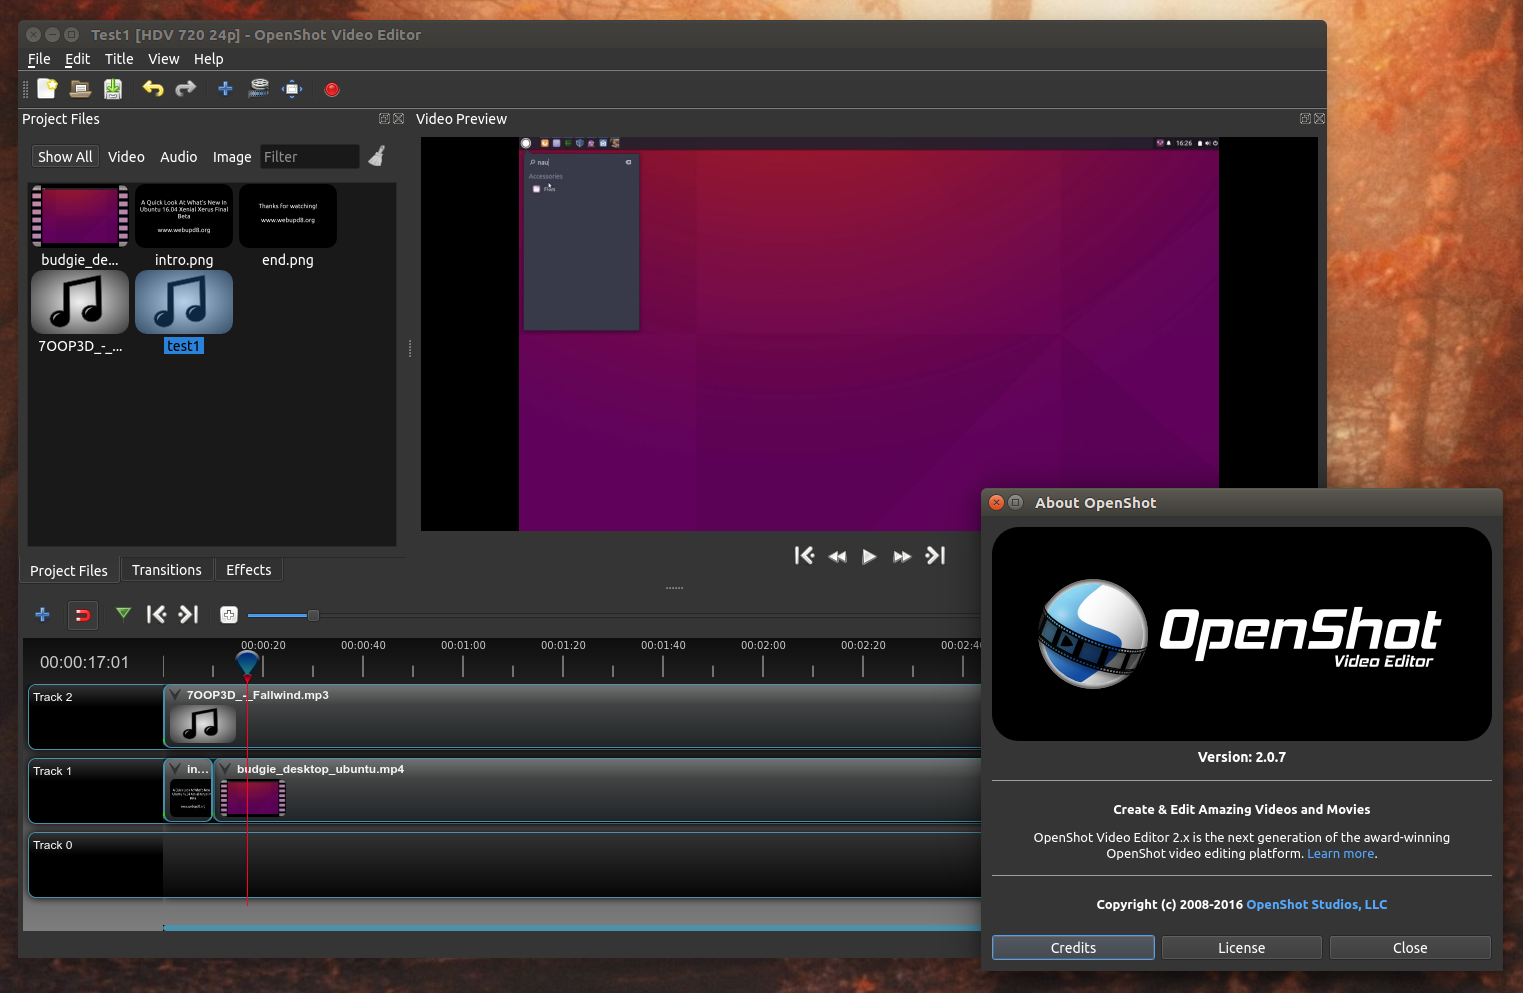This screenshot has width=1523, height=993.
Task: Clear the file filter with the broom icon
Action: pyautogui.click(x=377, y=156)
